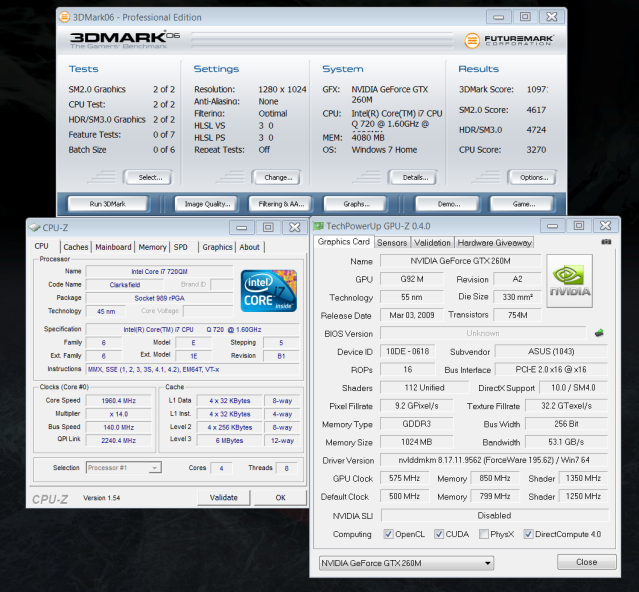
Task: Click the Level 3 6 MBytes cache value
Action: [x=229, y=440]
